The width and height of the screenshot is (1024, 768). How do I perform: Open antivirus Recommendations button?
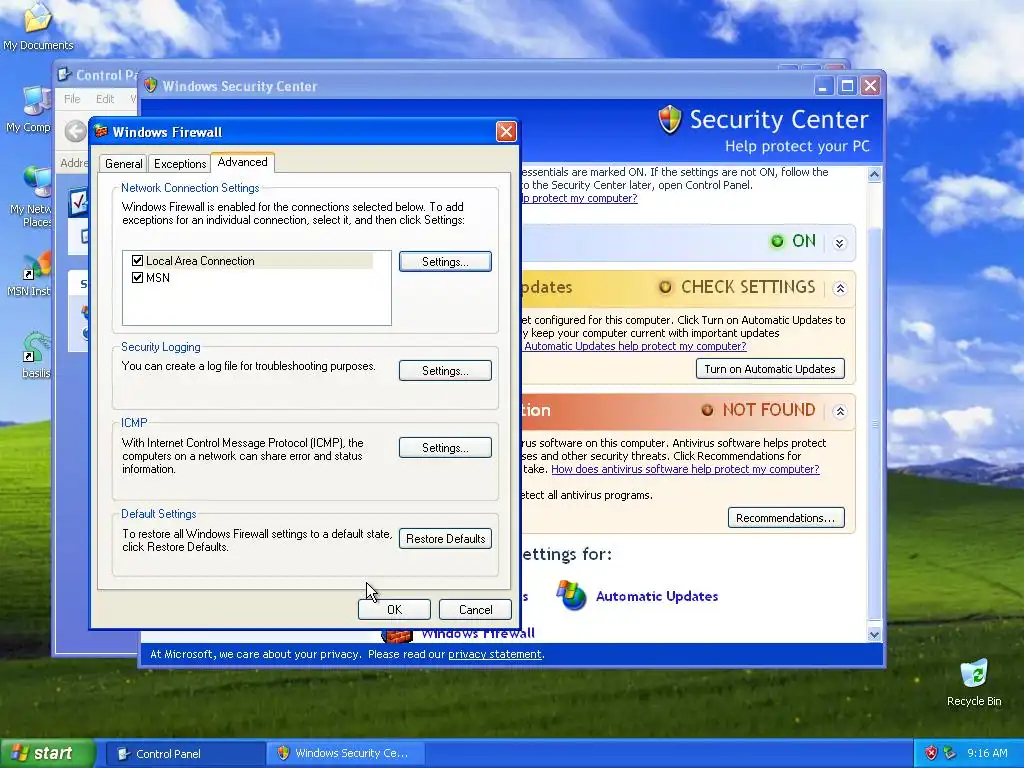(786, 518)
